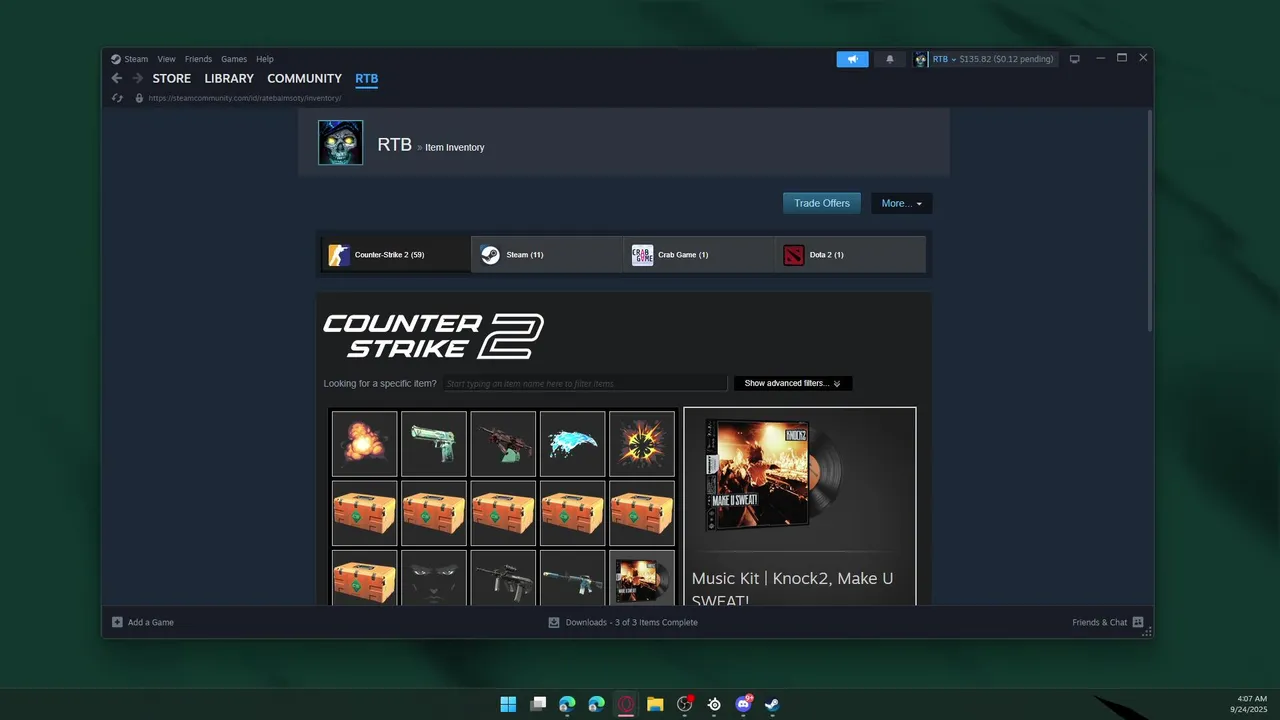
Task: Select the Music Kit thumbnail in grid
Action: click(642, 578)
